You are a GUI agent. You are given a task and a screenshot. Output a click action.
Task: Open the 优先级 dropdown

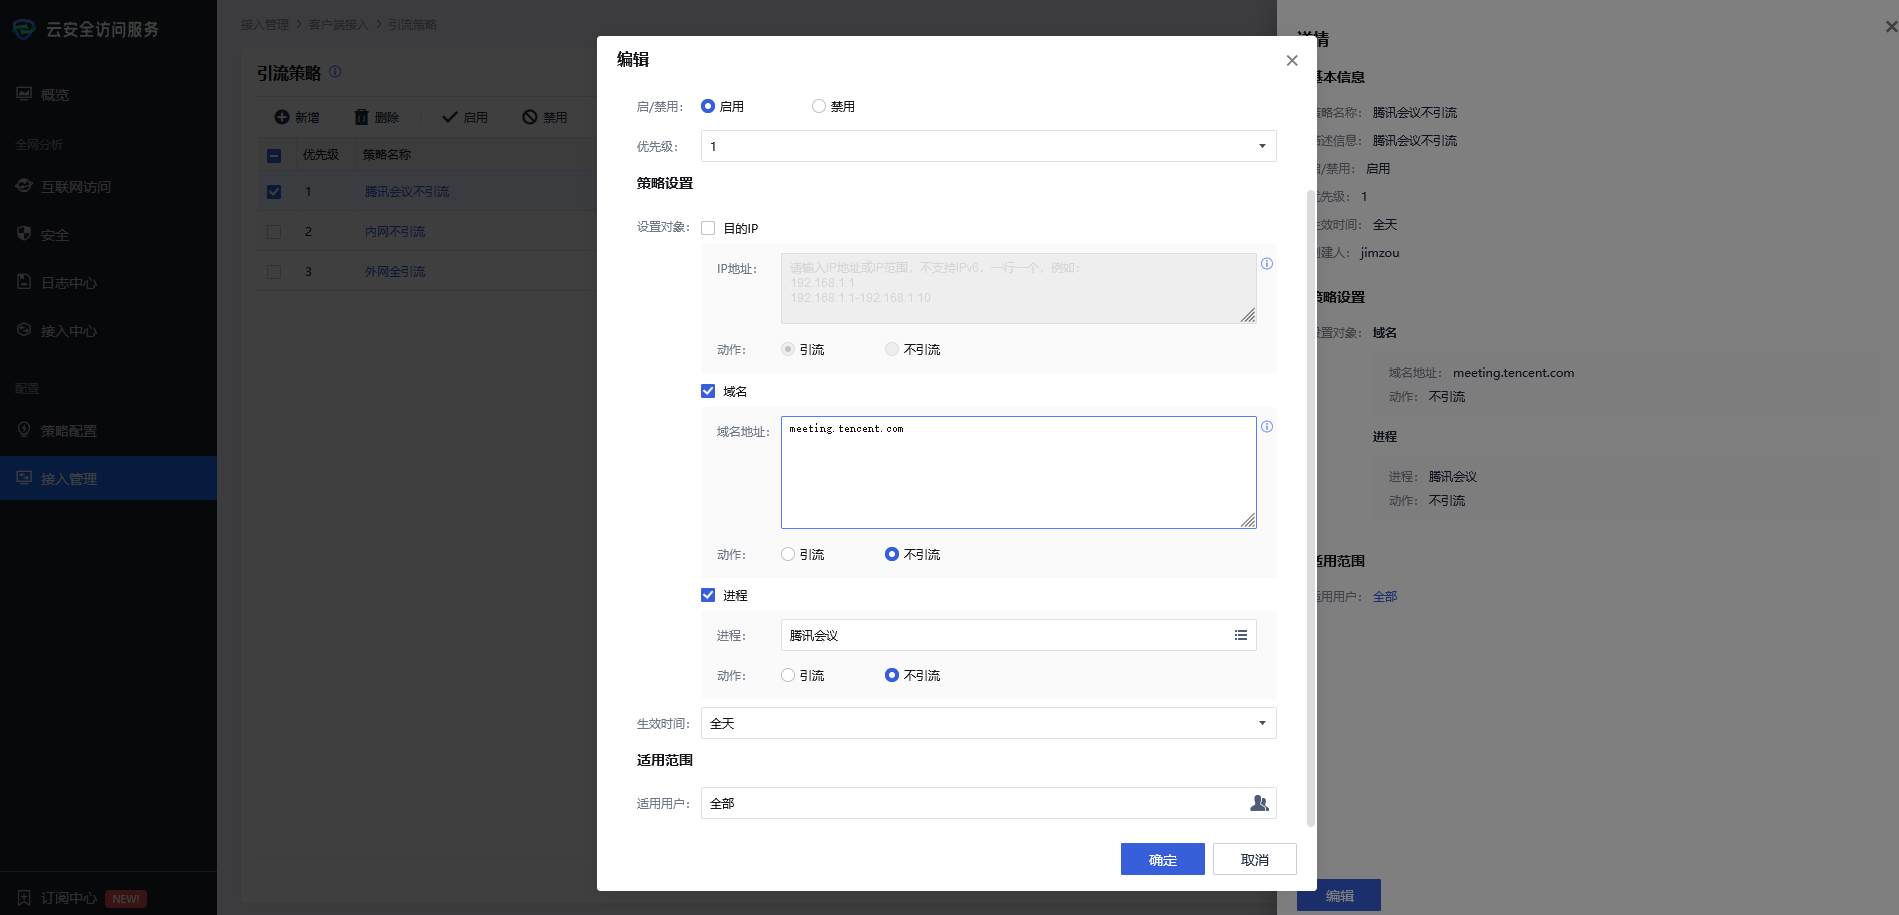tap(988, 146)
